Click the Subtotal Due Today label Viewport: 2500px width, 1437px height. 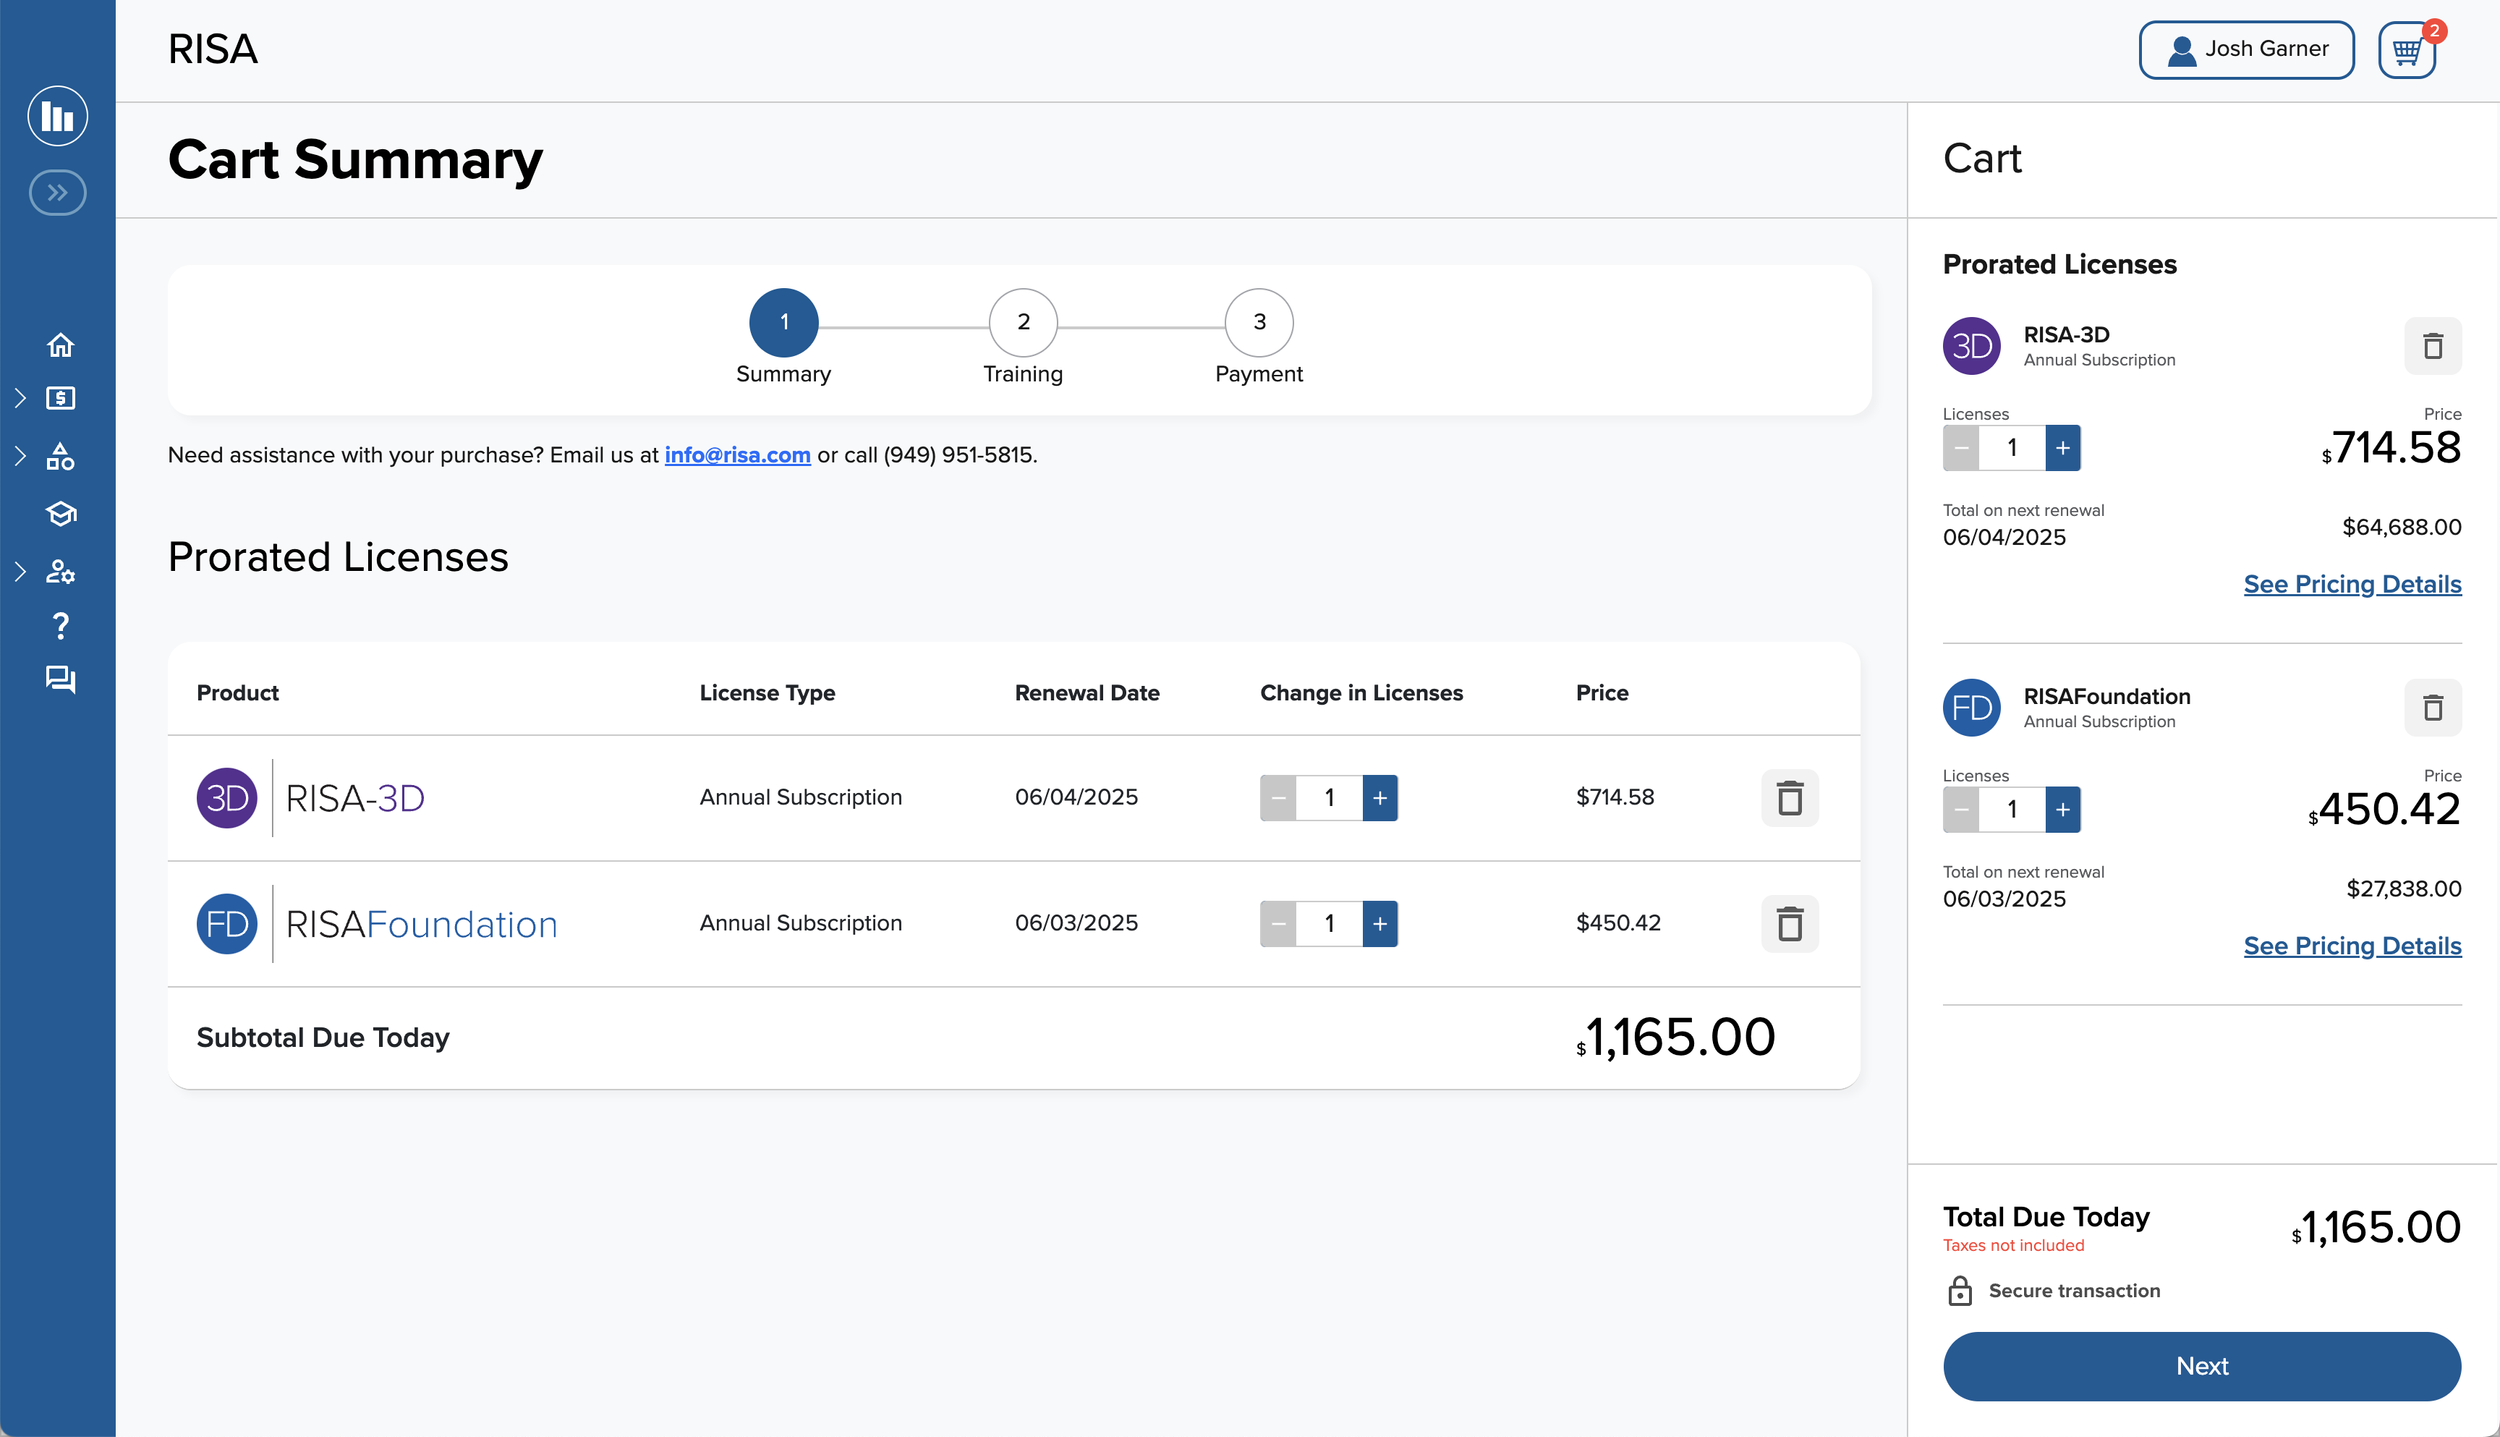[323, 1038]
